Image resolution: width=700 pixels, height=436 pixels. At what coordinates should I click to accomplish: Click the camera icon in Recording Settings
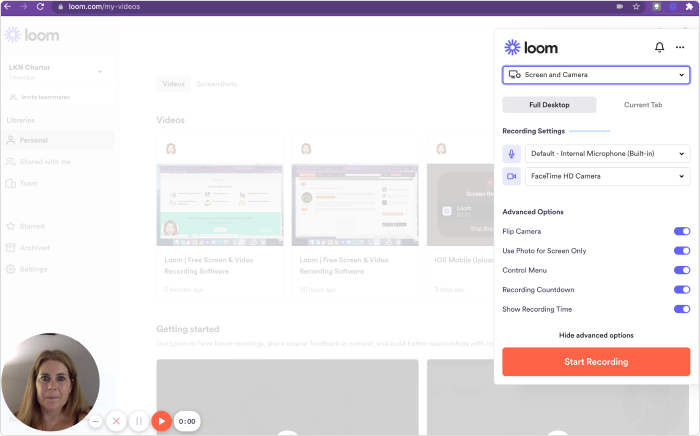tap(512, 176)
